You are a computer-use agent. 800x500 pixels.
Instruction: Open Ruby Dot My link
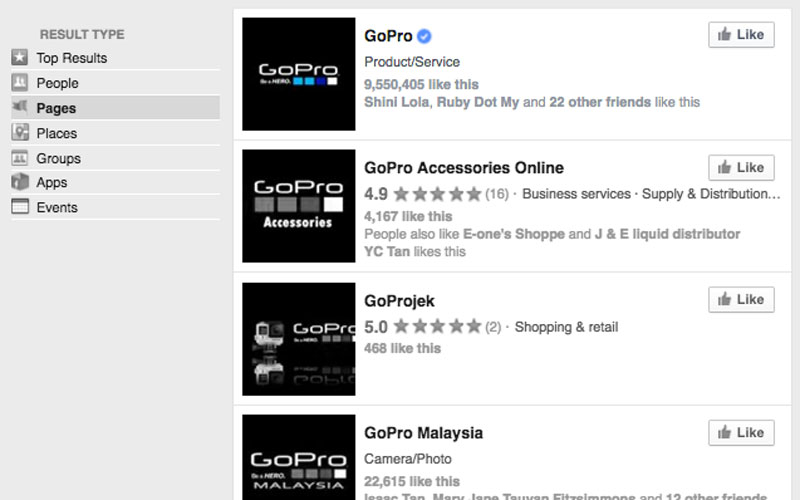pos(478,102)
